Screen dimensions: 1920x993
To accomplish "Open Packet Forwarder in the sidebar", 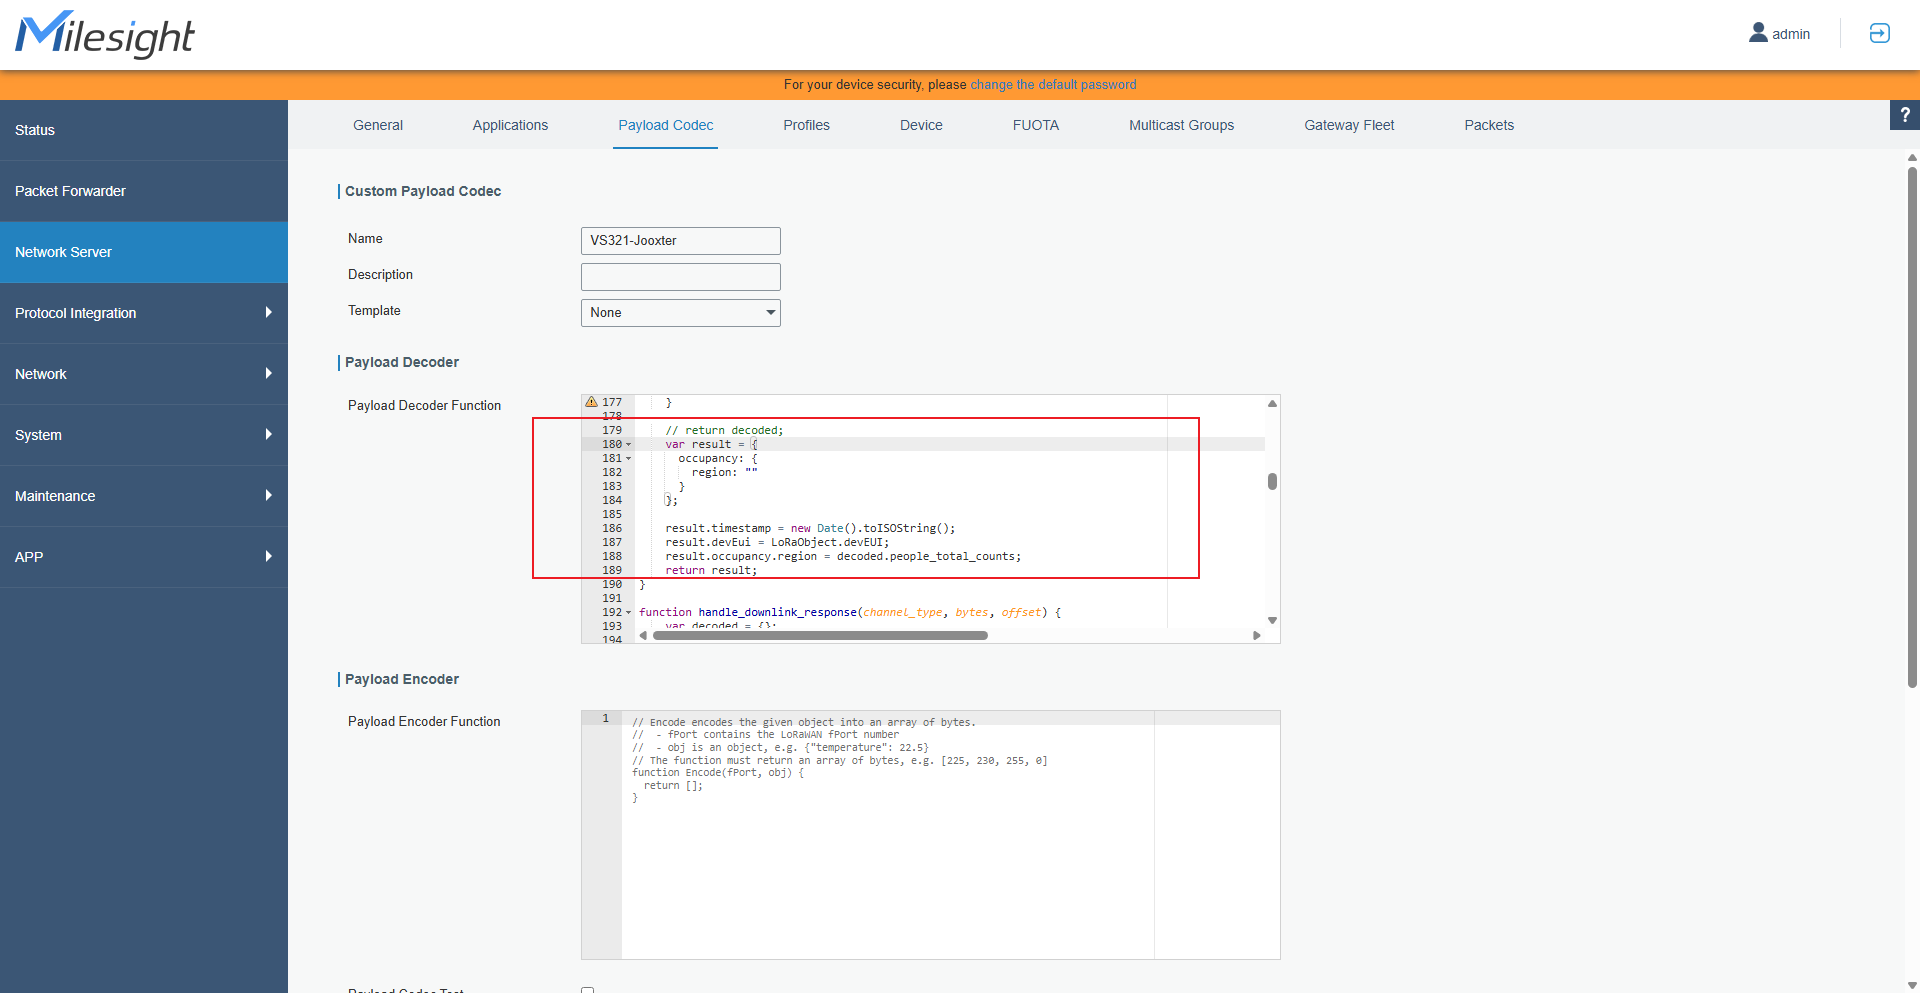I will pos(144,191).
